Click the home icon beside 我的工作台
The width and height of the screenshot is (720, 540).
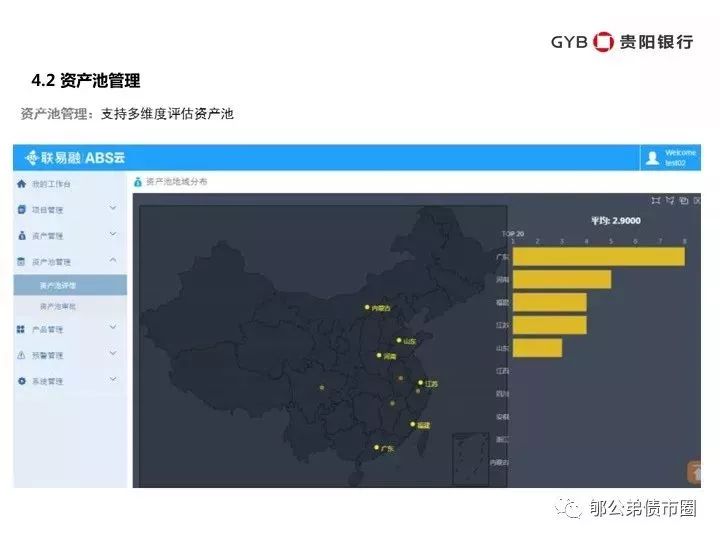(22, 184)
